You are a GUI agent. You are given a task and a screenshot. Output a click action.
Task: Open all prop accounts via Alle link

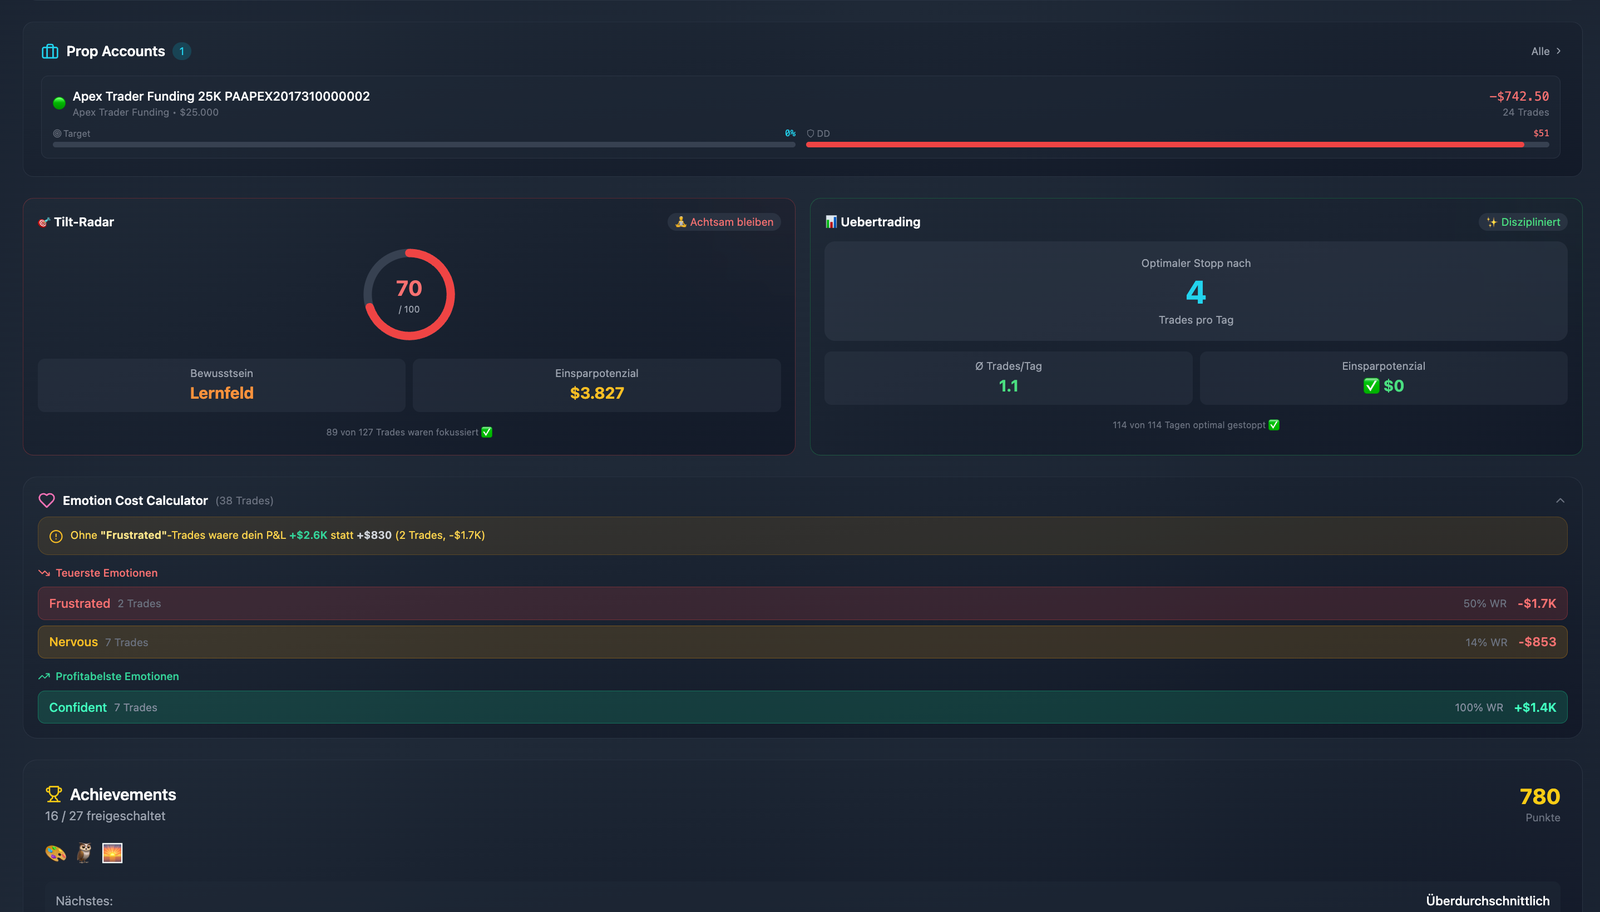(1546, 51)
